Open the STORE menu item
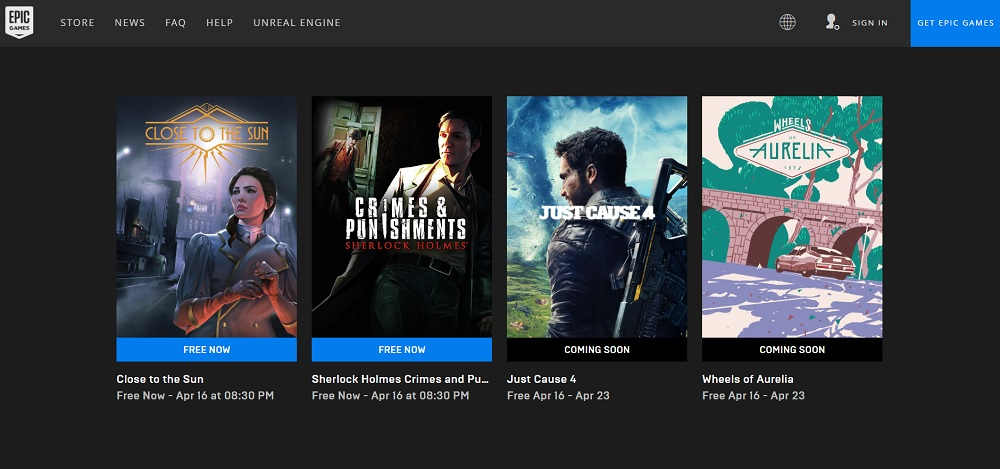This screenshot has width=1000, height=469. (x=77, y=23)
